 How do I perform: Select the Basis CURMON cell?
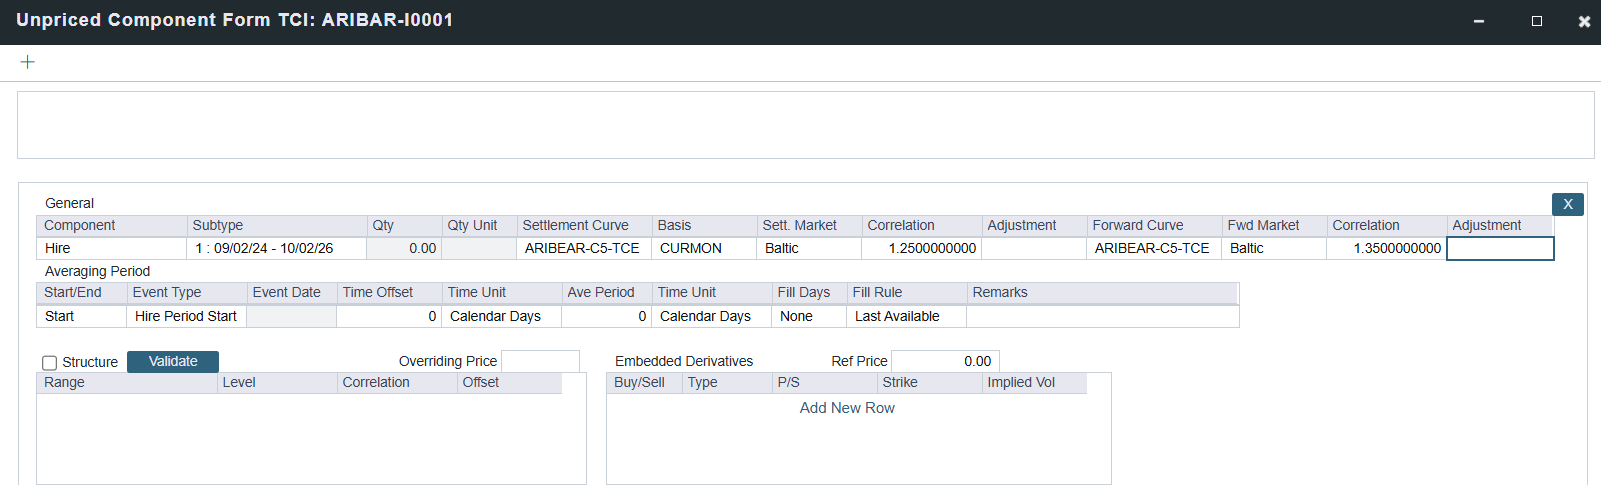703,248
